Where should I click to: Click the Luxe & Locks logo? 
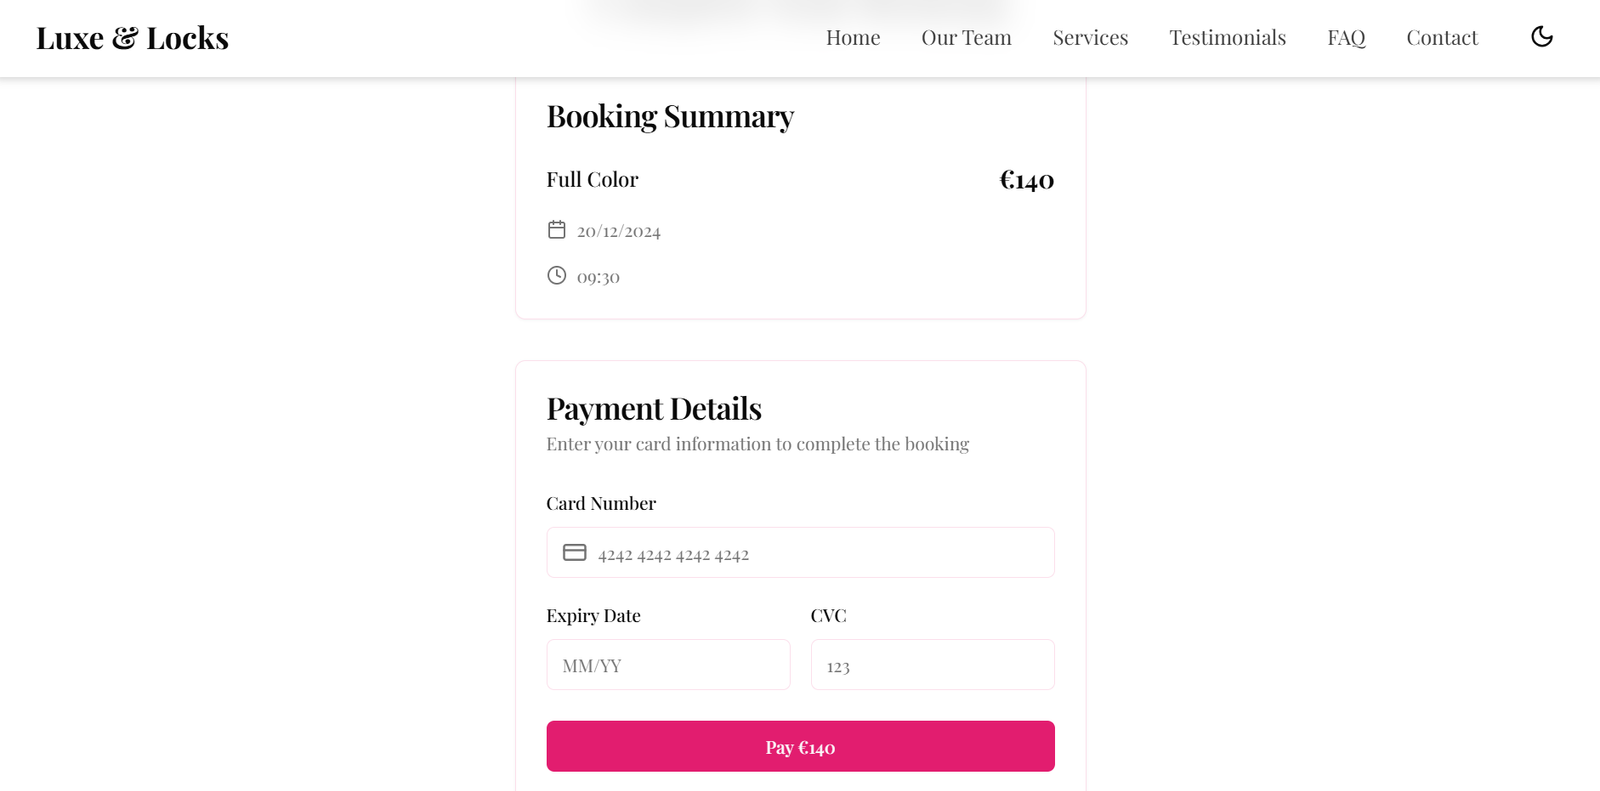[132, 38]
